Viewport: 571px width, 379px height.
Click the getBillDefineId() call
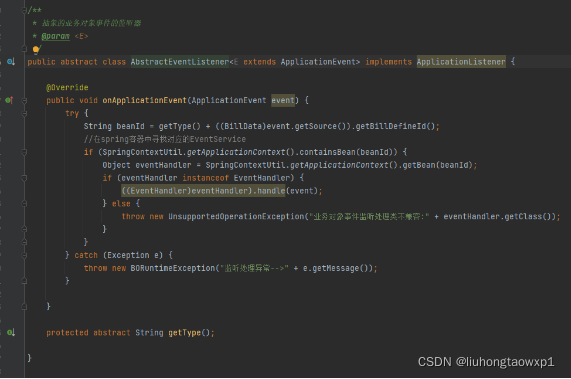(x=395, y=126)
